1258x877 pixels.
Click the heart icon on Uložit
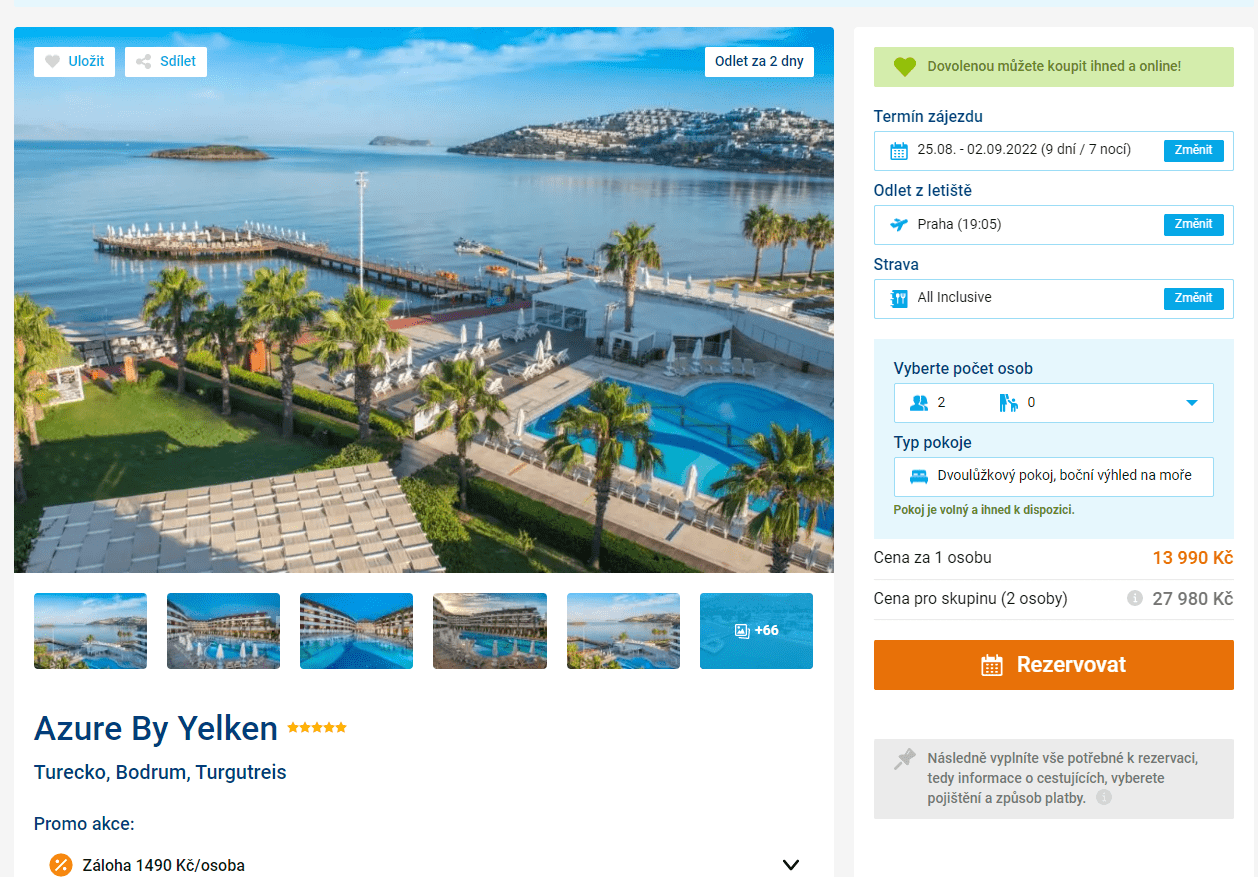click(x=52, y=62)
